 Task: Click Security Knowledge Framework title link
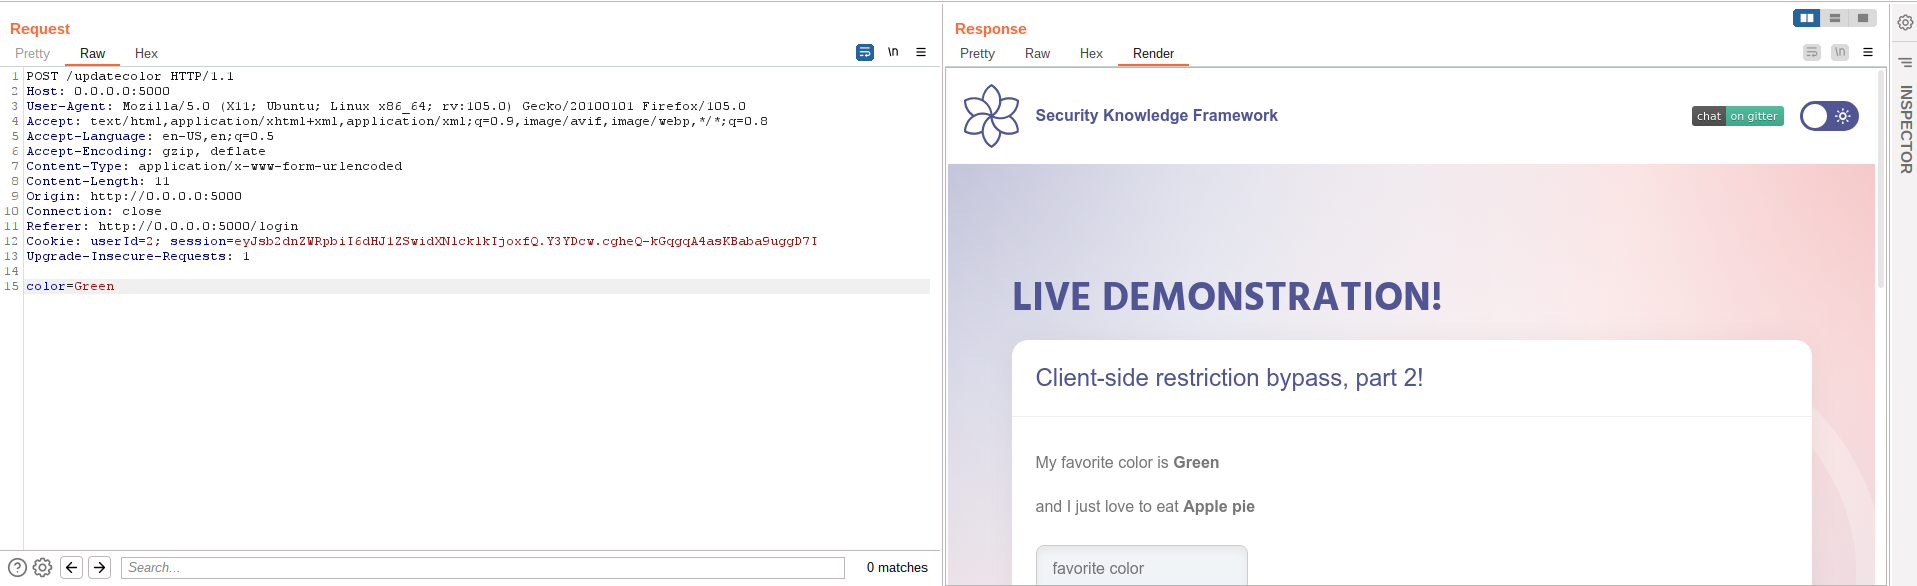[x=1156, y=116]
